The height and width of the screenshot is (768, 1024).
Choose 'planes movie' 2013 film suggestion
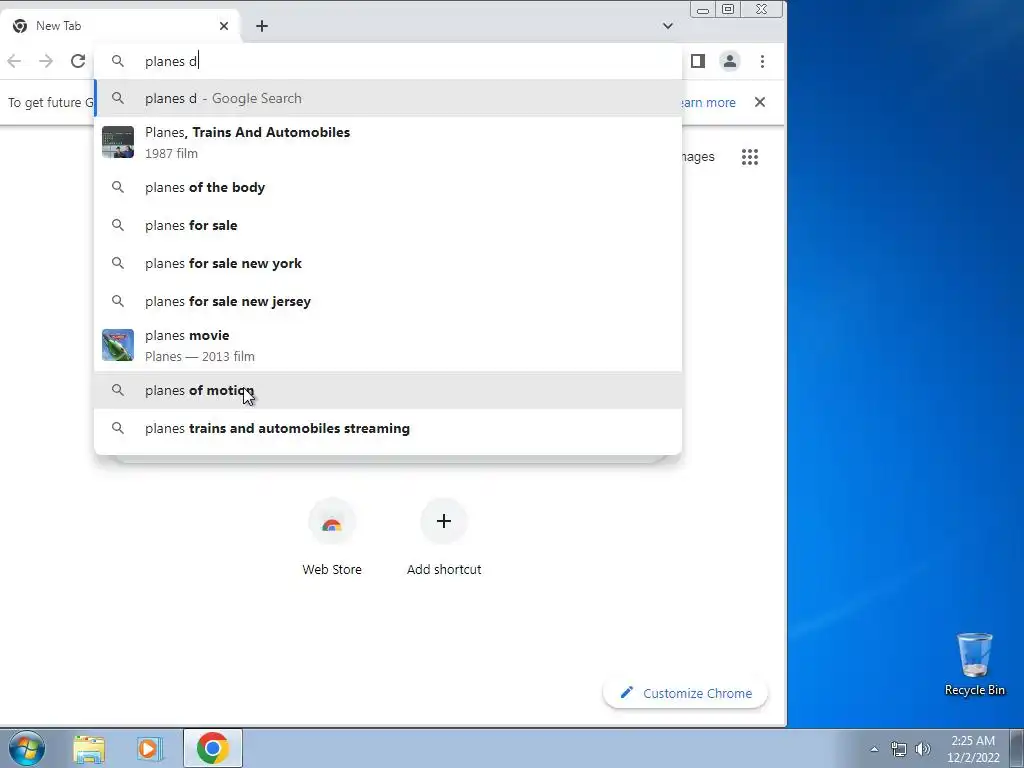click(x=388, y=345)
